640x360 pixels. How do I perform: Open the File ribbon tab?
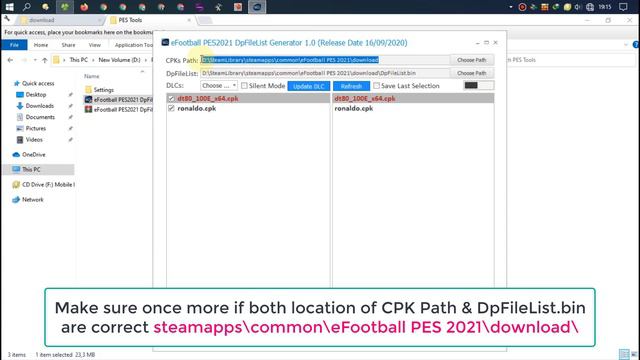[x=14, y=45]
